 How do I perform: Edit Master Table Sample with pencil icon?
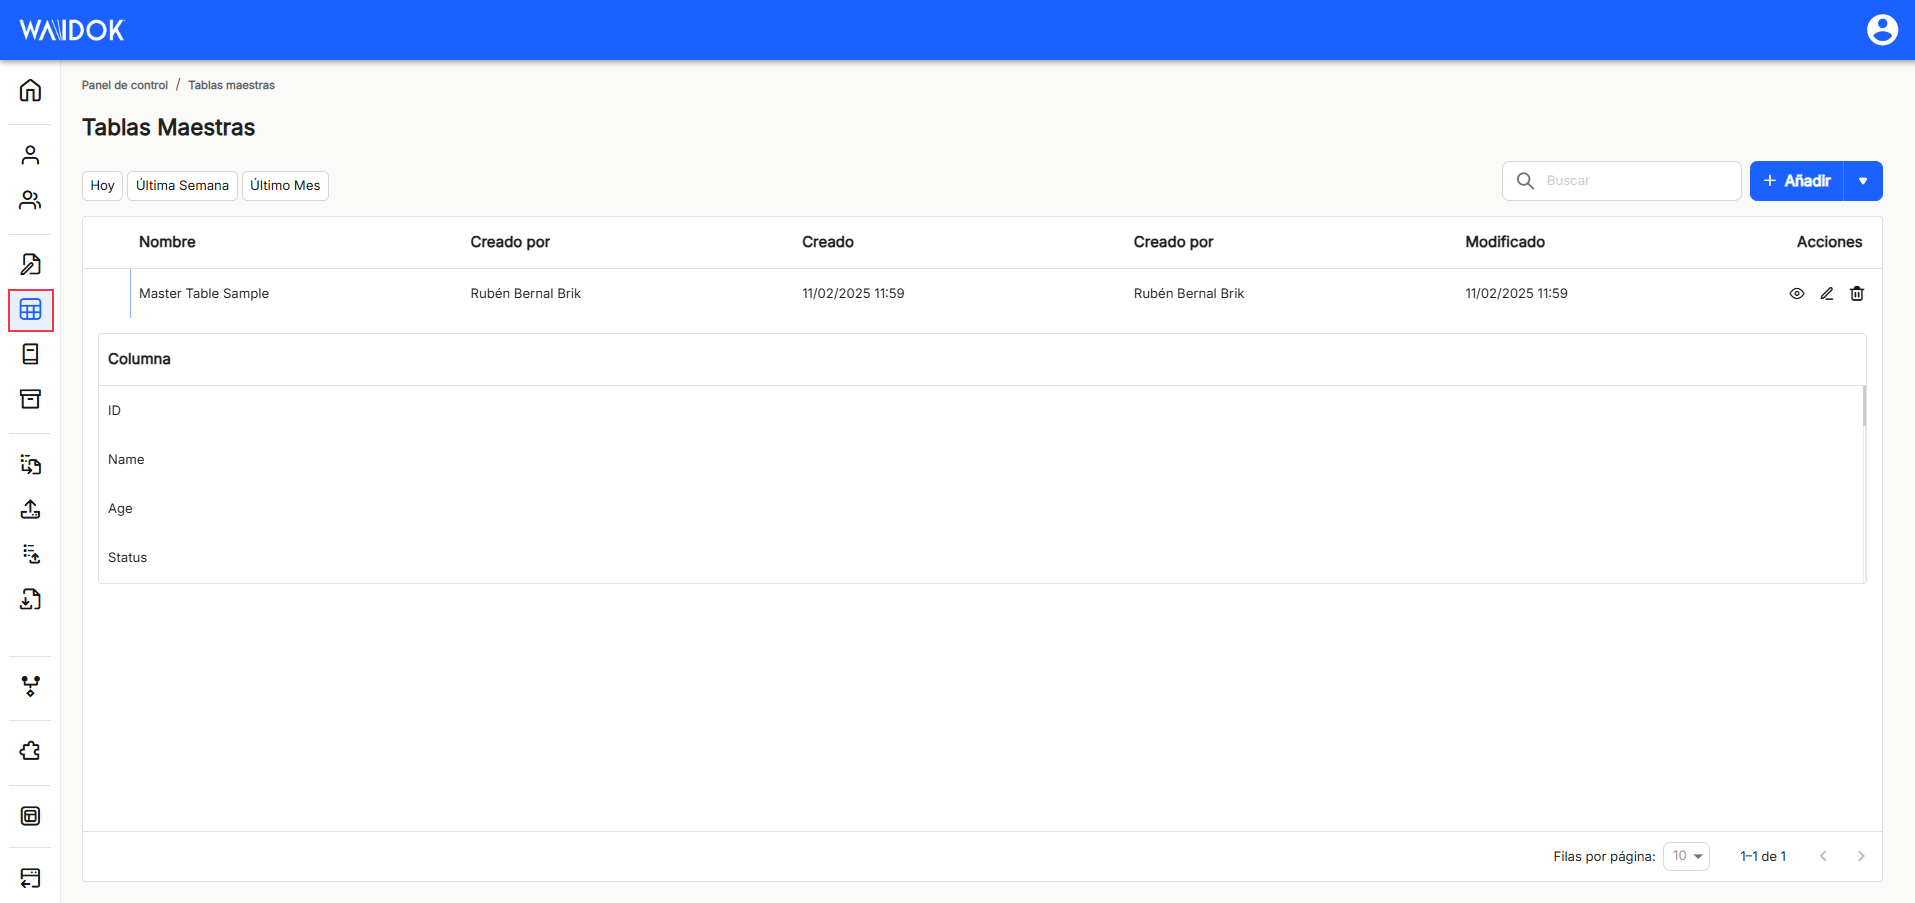pyautogui.click(x=1827, y=294)
